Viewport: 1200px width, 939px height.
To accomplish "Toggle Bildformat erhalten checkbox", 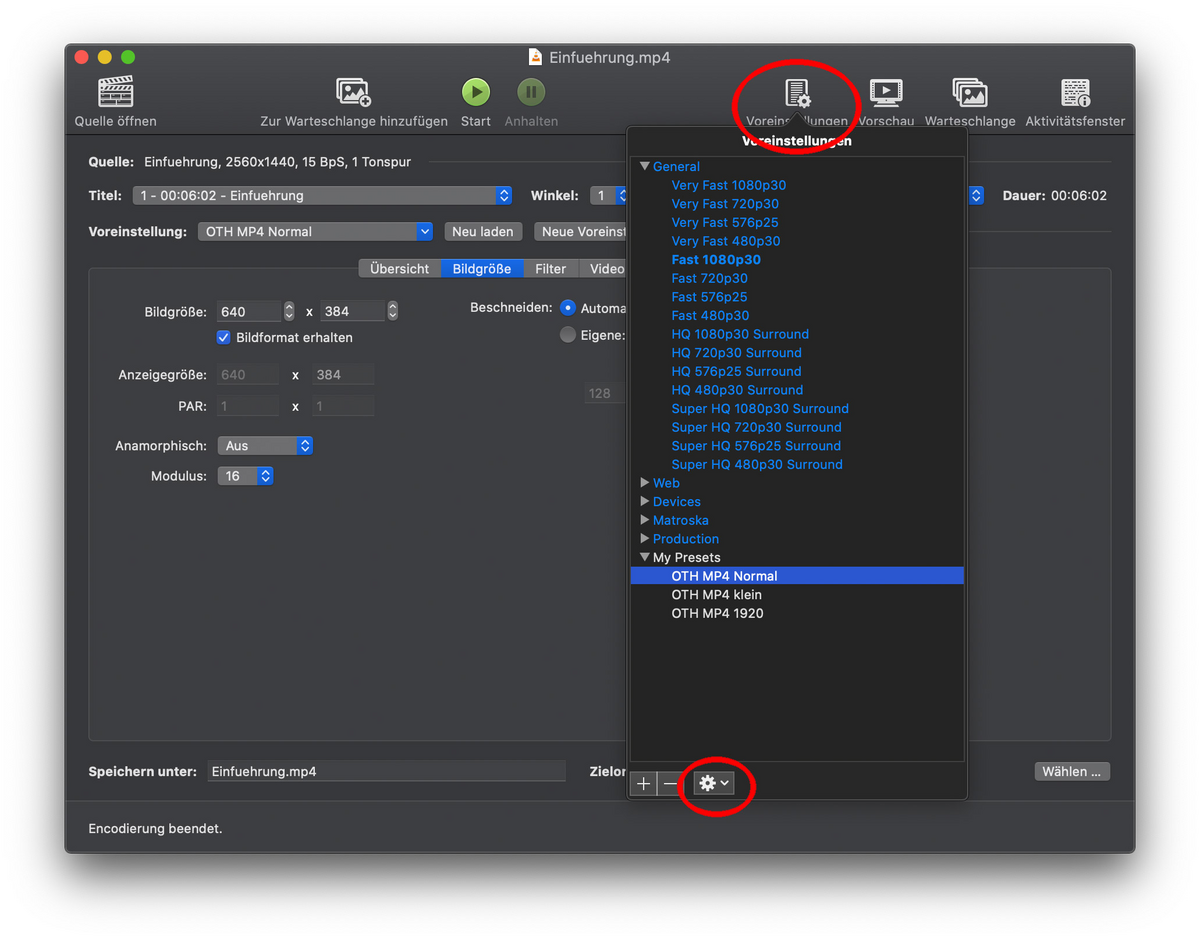I will pos(224,338).
